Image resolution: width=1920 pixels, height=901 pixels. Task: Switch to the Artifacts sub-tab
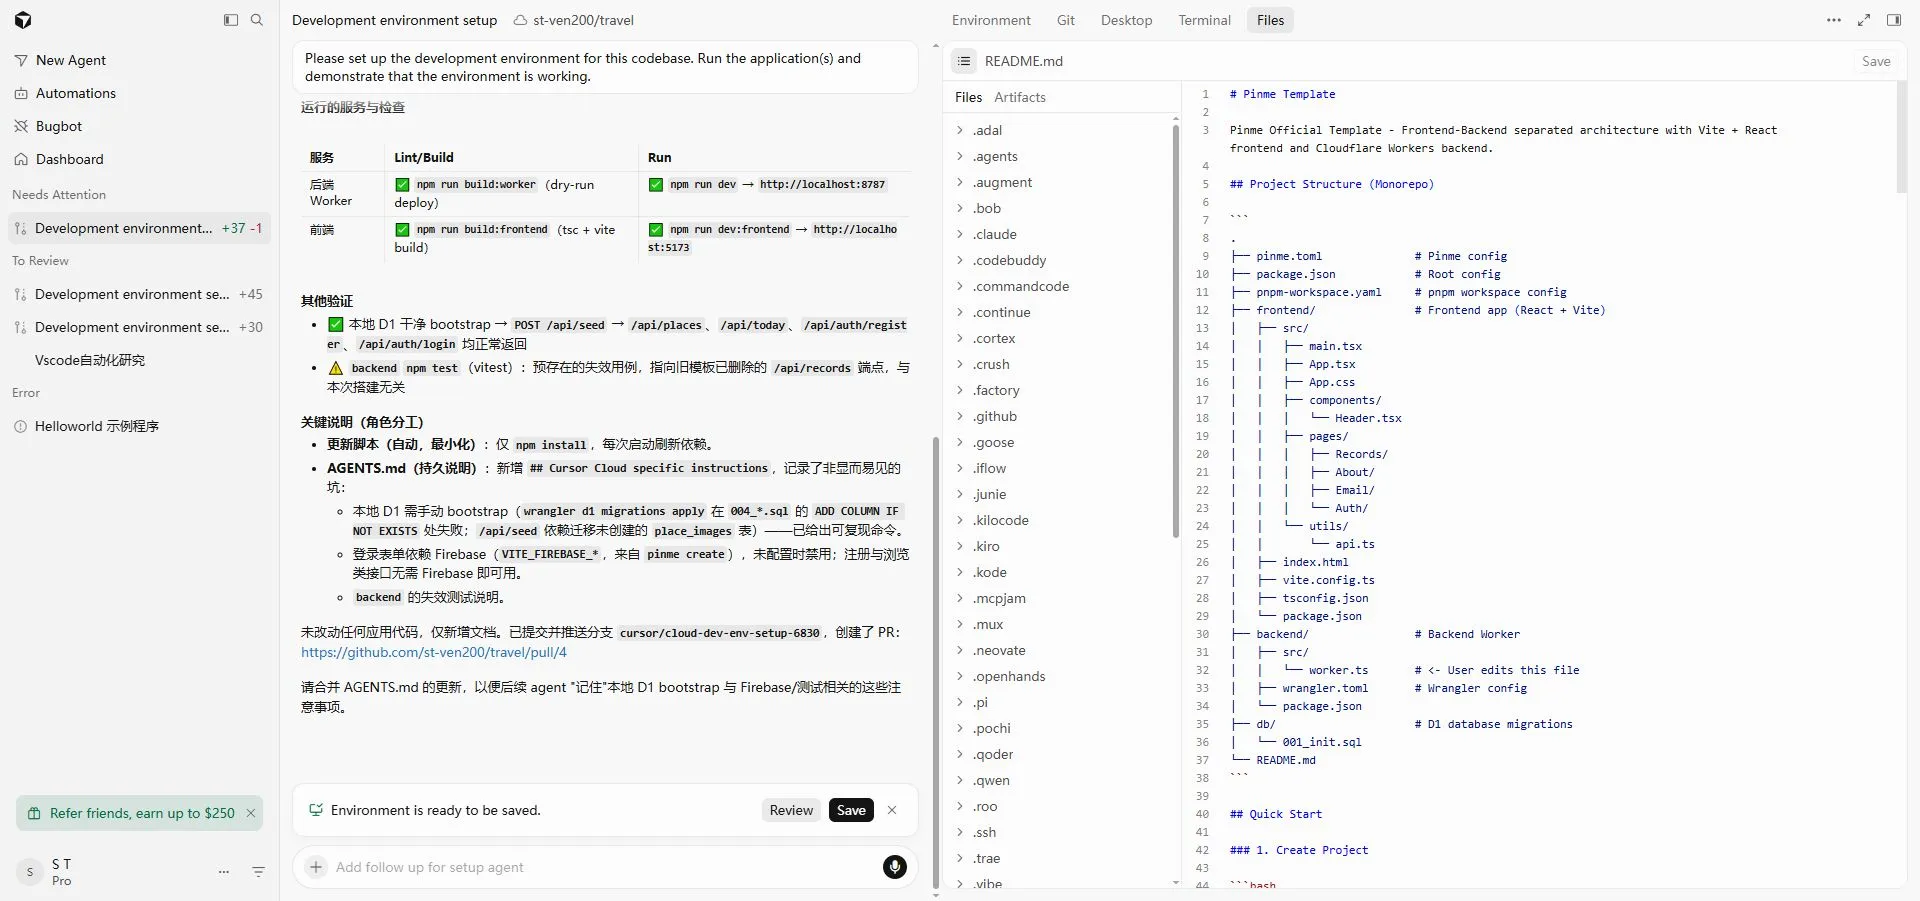coord(1020,97)
